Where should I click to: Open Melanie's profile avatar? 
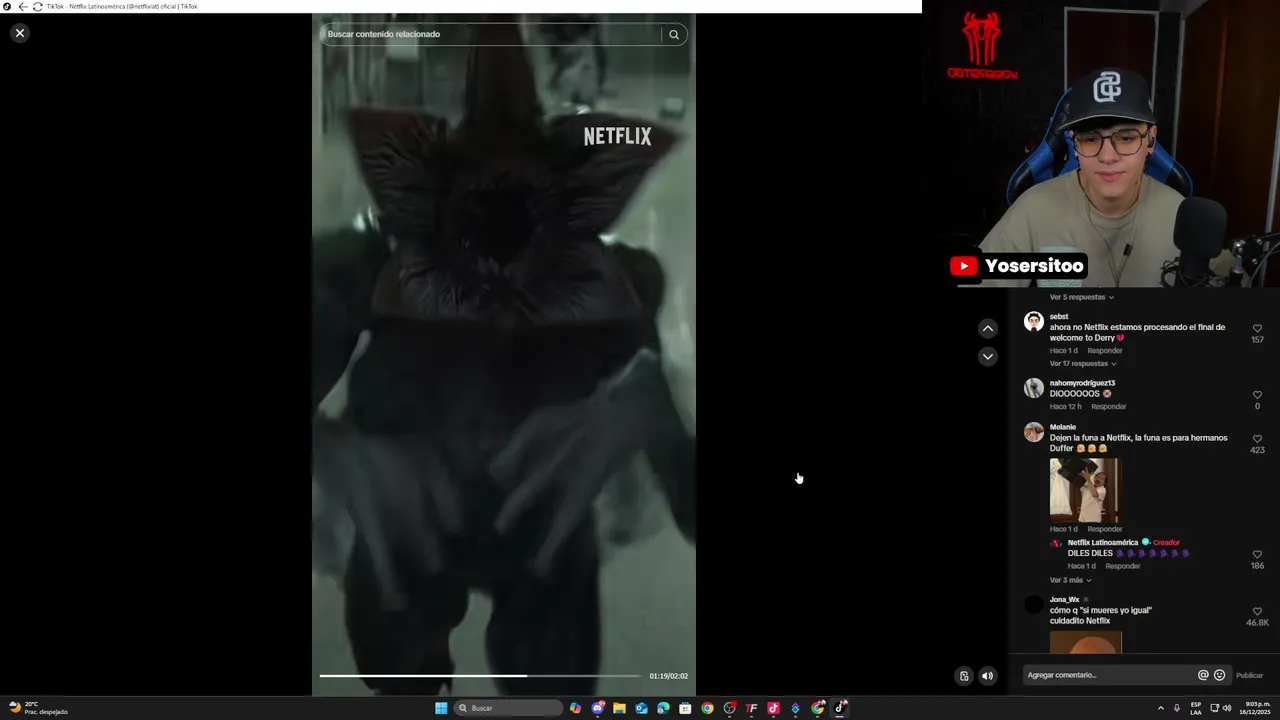pyautogui.click(x=1034, y=432)
